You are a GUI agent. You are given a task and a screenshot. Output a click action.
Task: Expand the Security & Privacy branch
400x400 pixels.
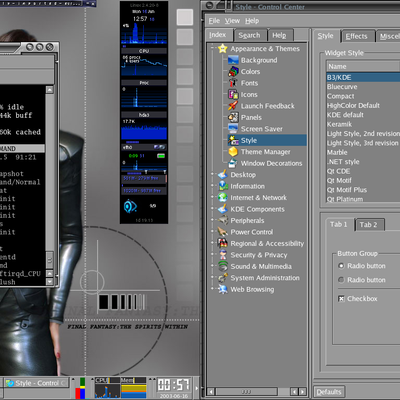(x=212, y=254)
